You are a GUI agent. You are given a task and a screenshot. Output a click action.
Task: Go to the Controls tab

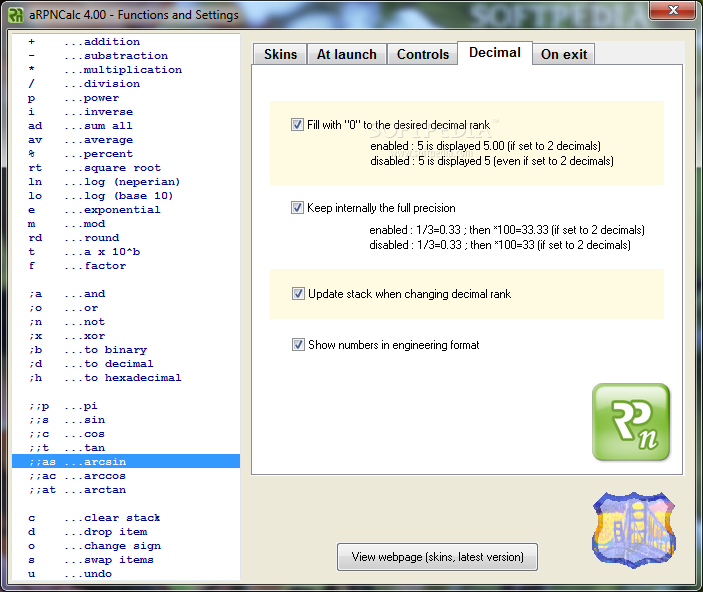click(x=422, y=54)
